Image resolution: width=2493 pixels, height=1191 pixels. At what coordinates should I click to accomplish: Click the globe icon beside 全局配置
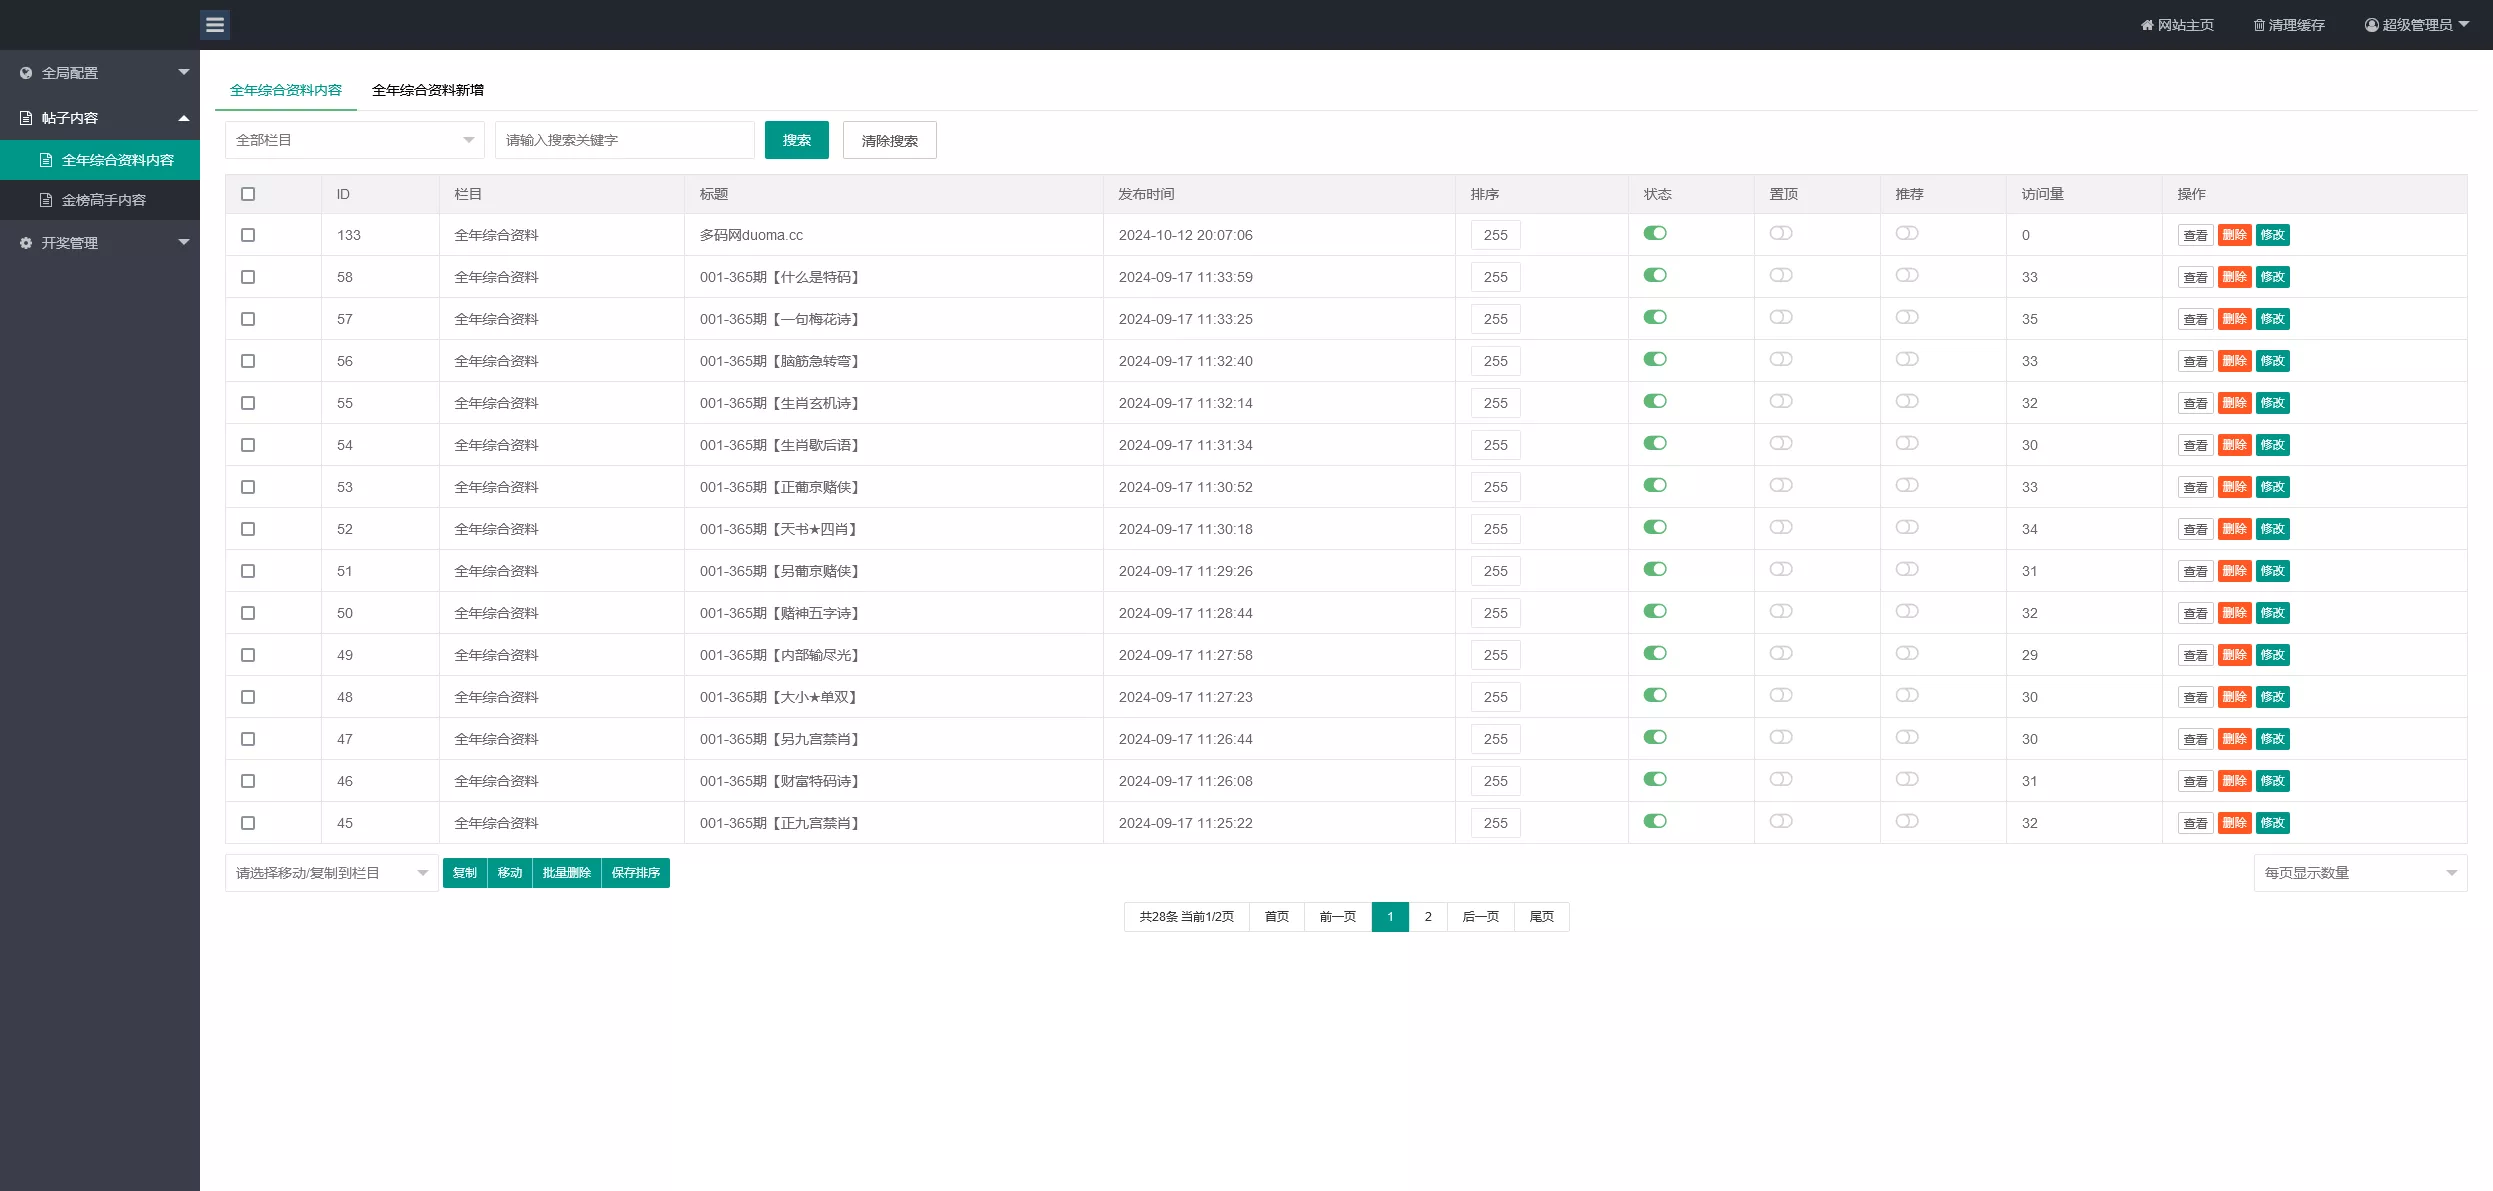(26, 73)
